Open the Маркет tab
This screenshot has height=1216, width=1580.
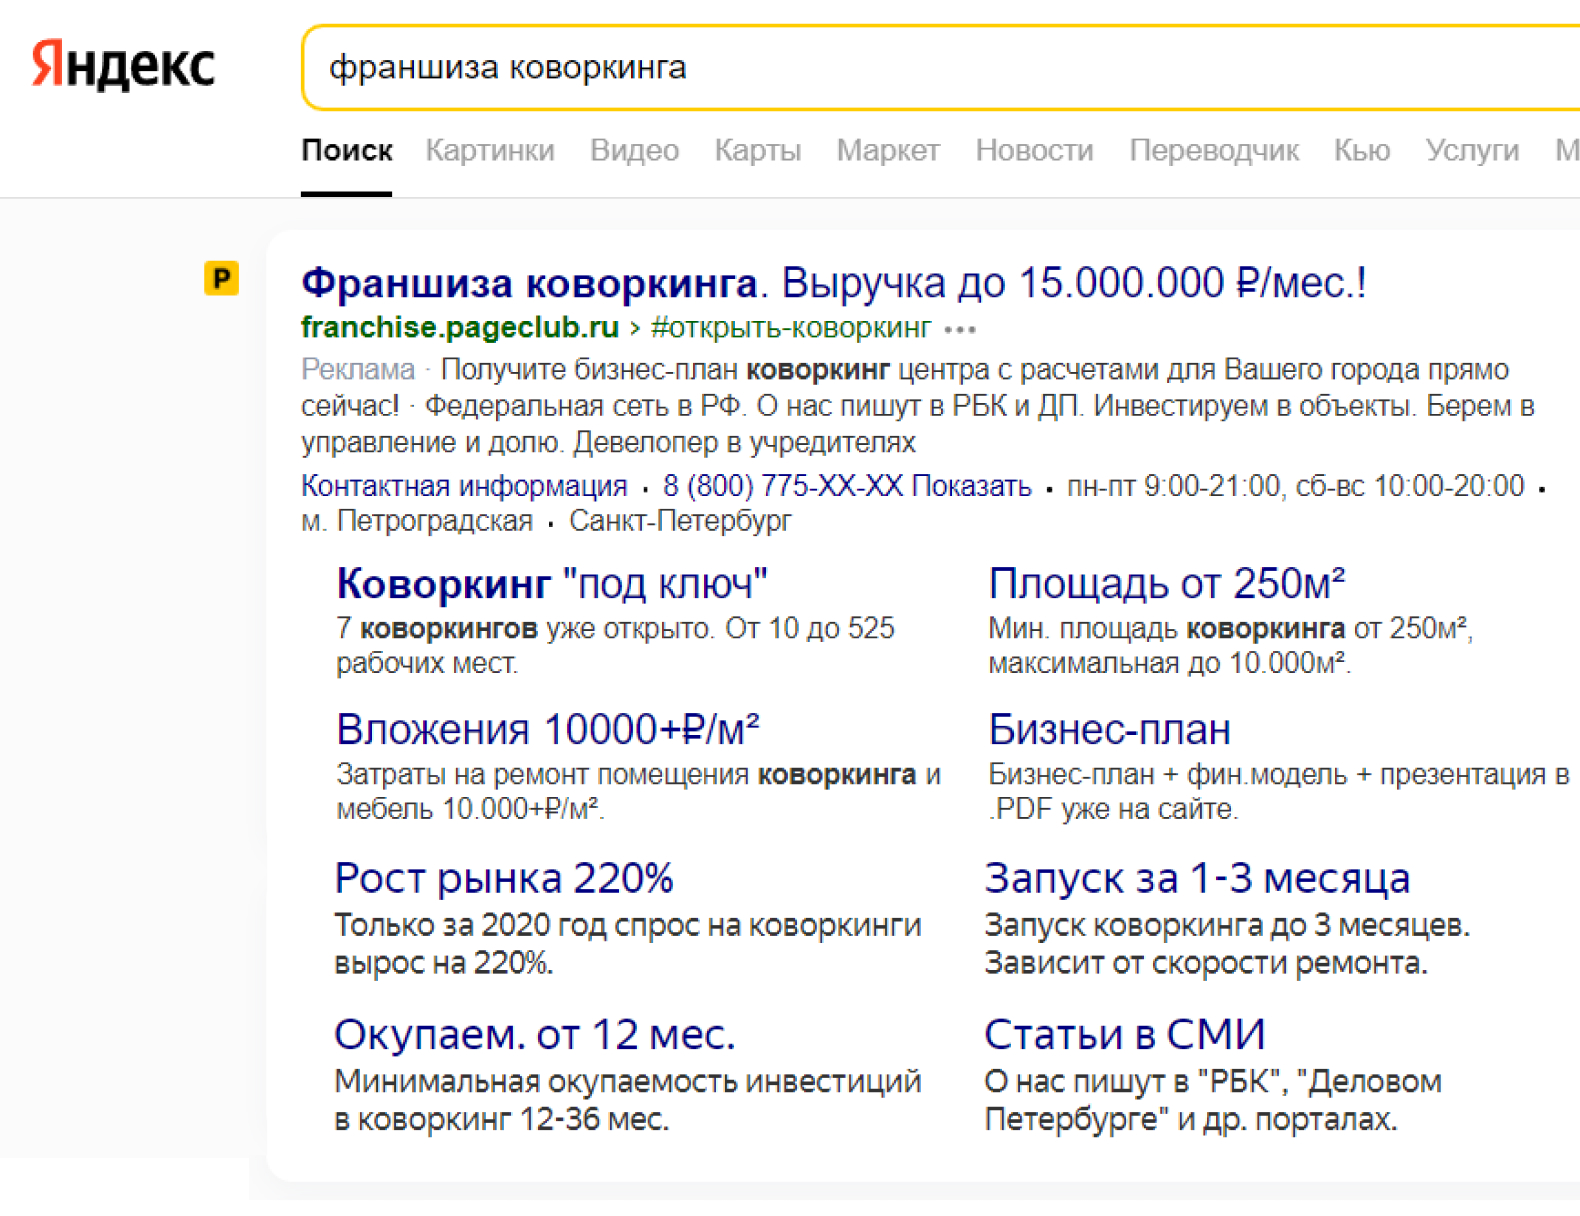[888, 150]
